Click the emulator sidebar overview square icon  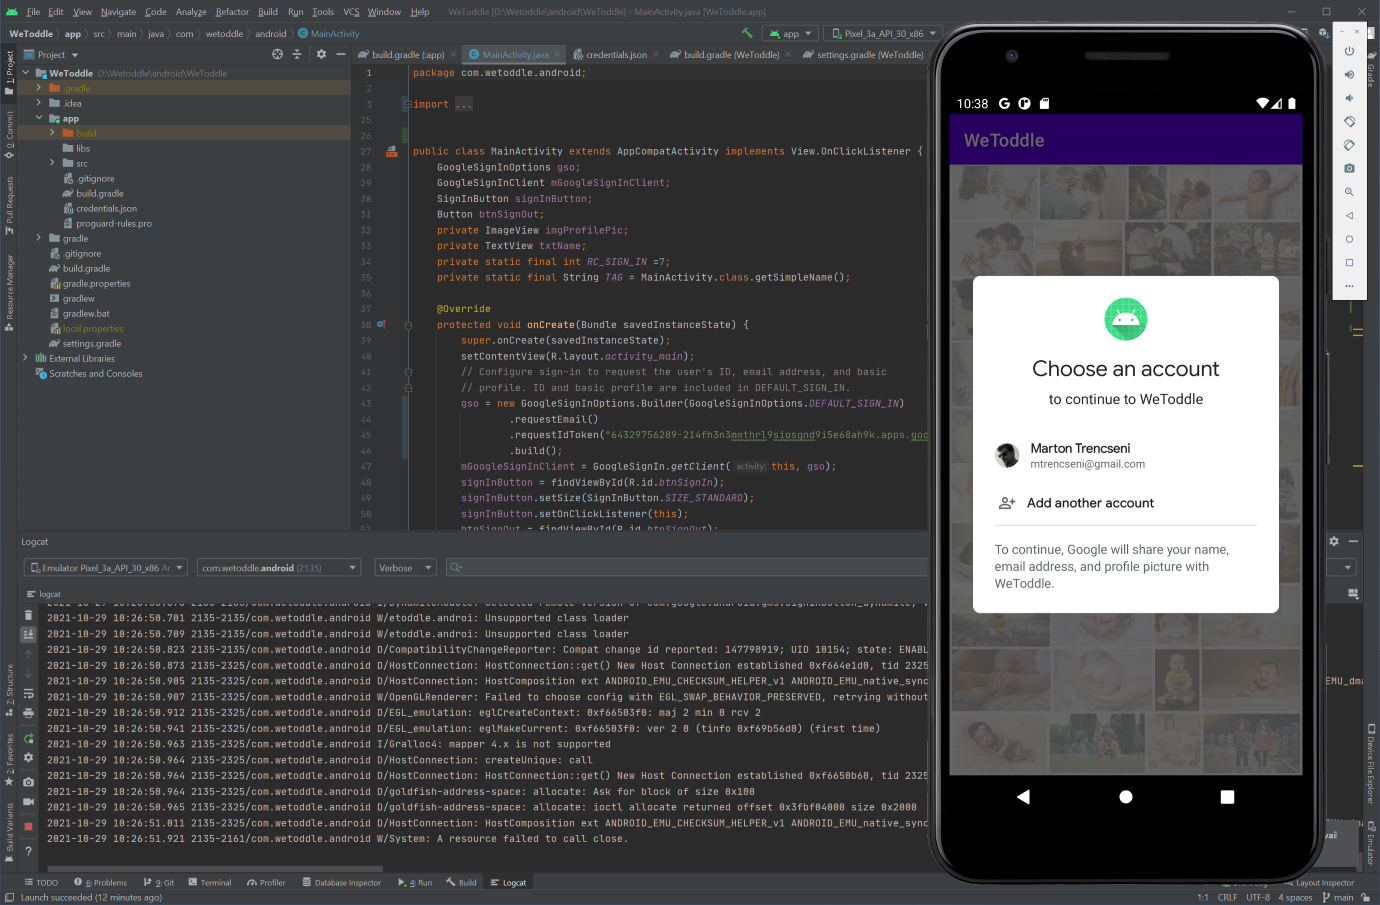[x=1349, y=262]
